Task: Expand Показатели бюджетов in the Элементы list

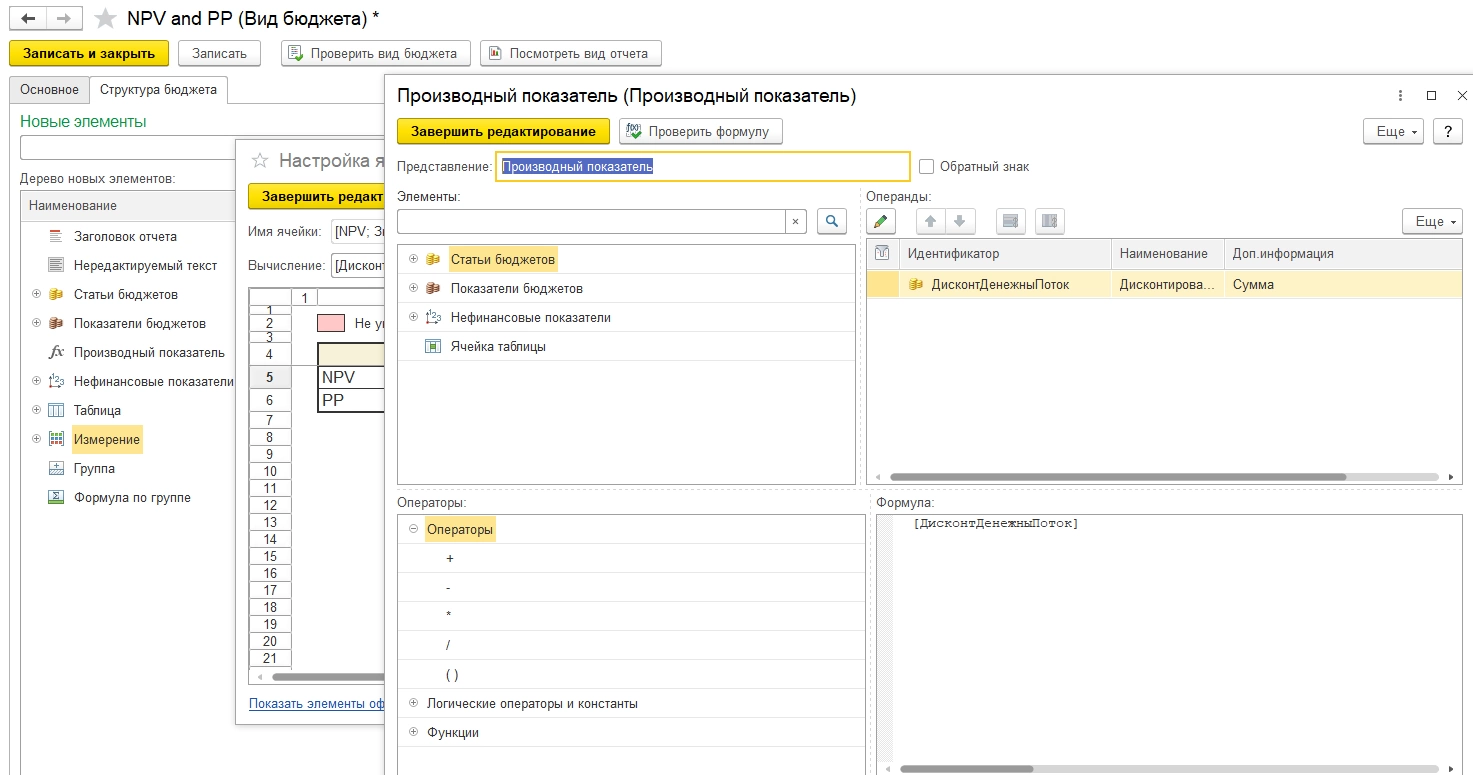Action: (413, 289)
